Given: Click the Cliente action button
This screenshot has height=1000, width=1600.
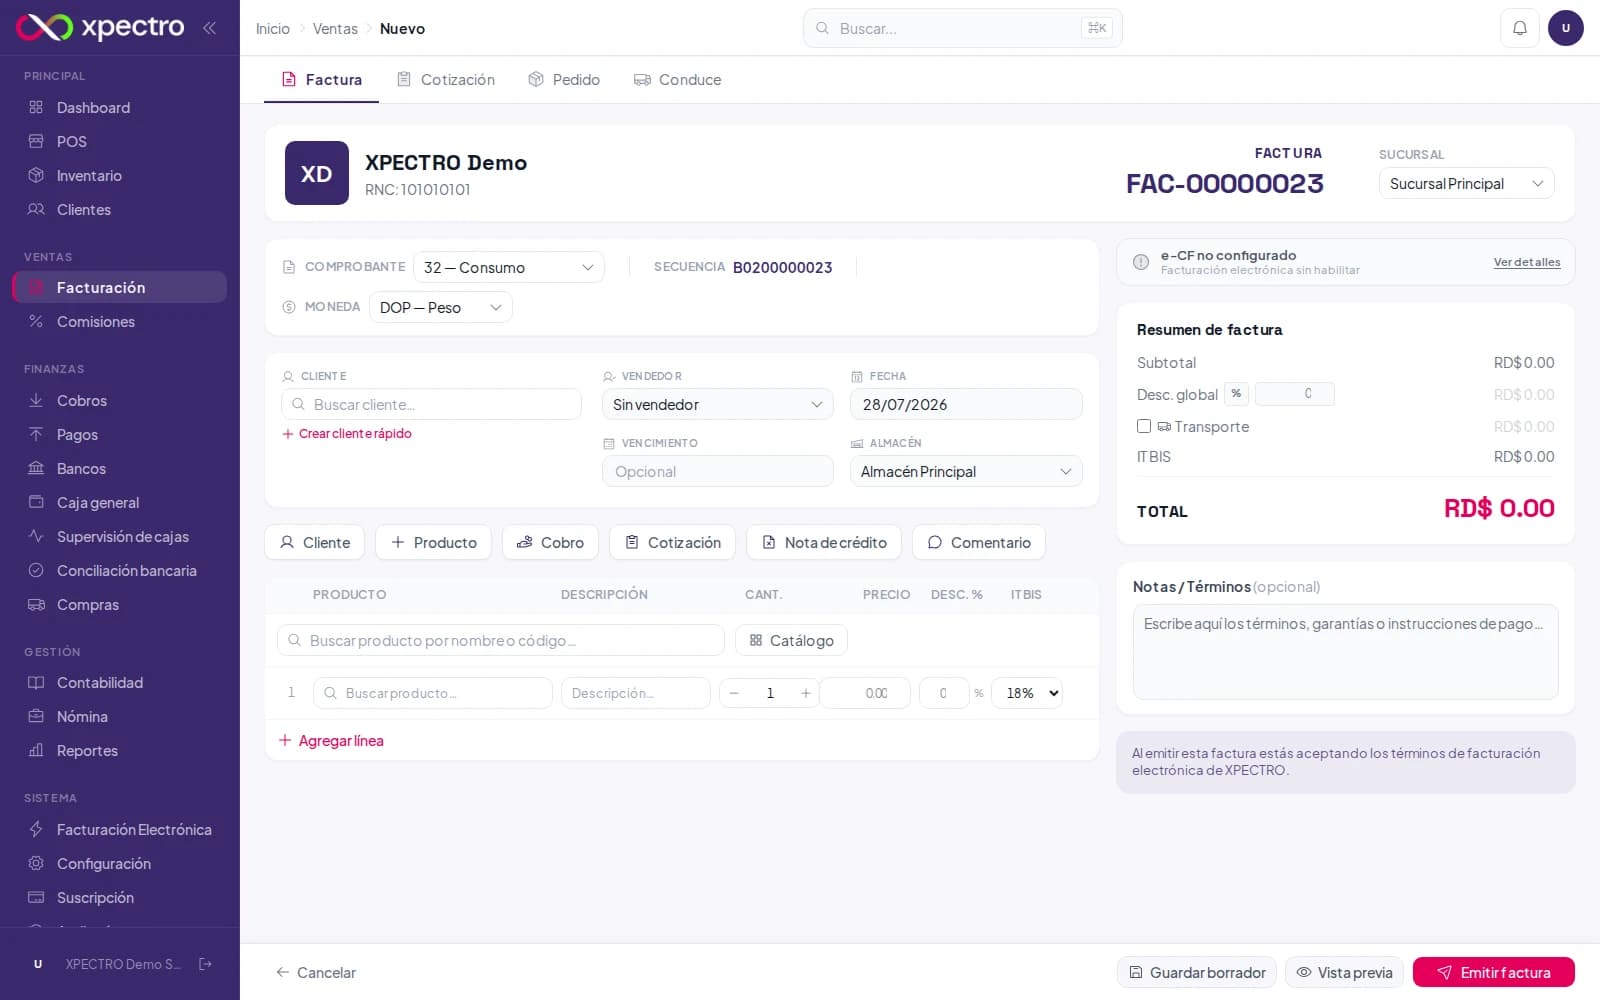Looking at the screenshot, I should [314, 542].
